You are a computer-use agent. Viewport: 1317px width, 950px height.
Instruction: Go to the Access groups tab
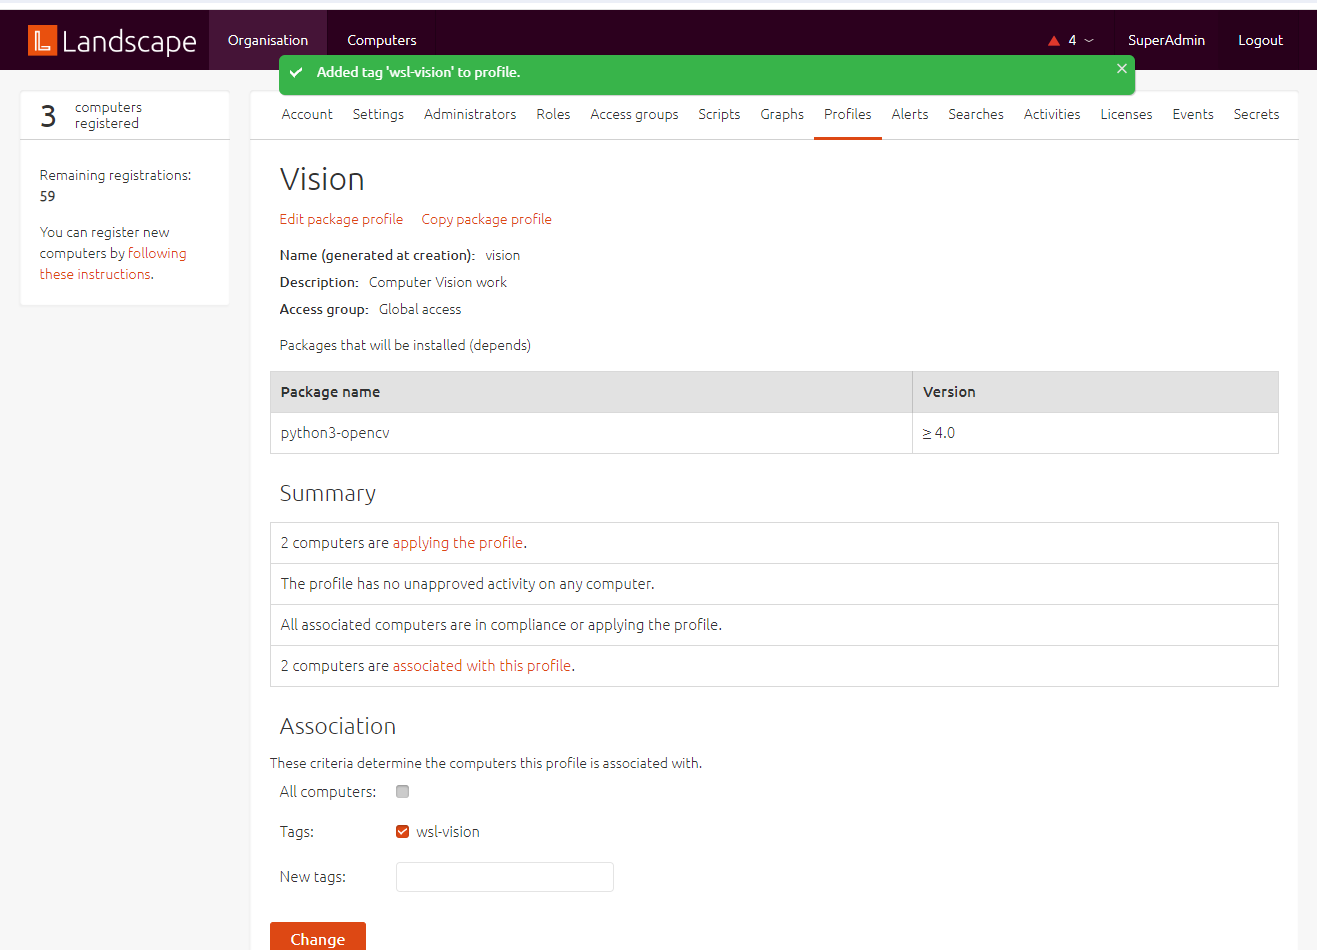tap(634, 114)
